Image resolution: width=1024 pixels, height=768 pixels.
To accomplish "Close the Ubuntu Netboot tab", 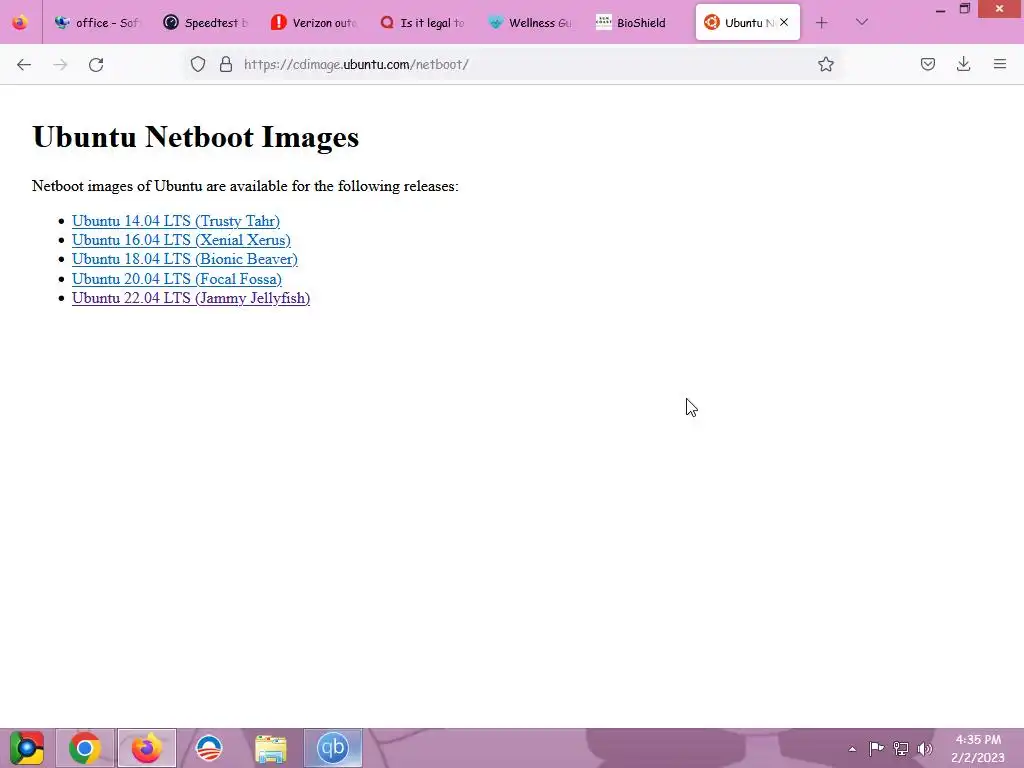I will point(784,22).
